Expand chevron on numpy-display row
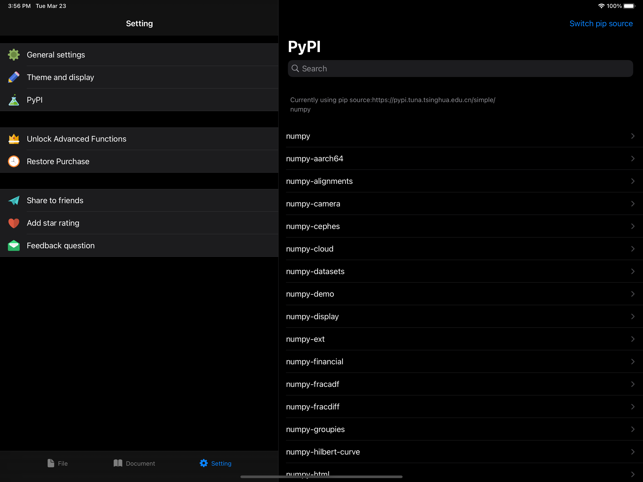The image size is (643, 482). [633, 316]
